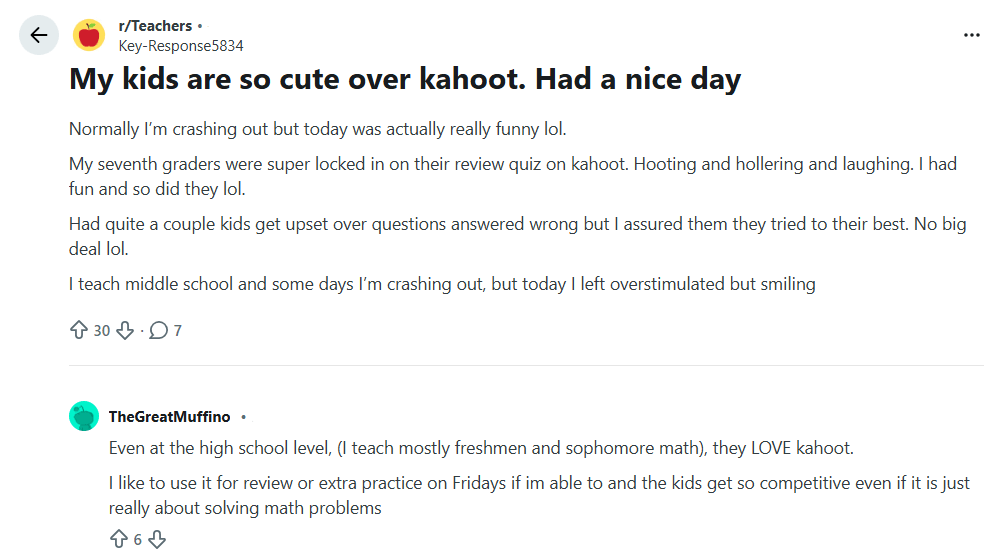Click the post title about Kahoot
The width and height of the screenshot is (997, 560).
coord(405,80)
